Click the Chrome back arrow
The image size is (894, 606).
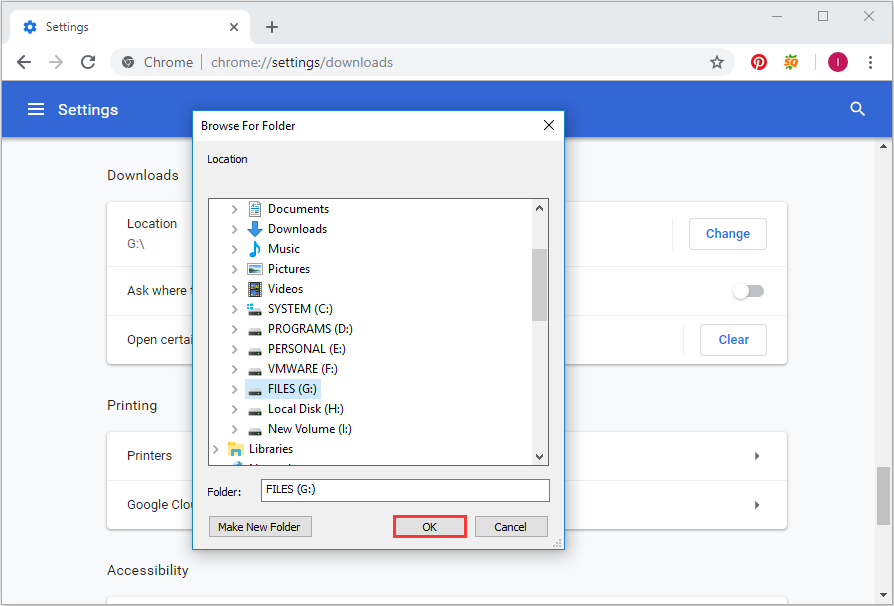coord(24,62)
